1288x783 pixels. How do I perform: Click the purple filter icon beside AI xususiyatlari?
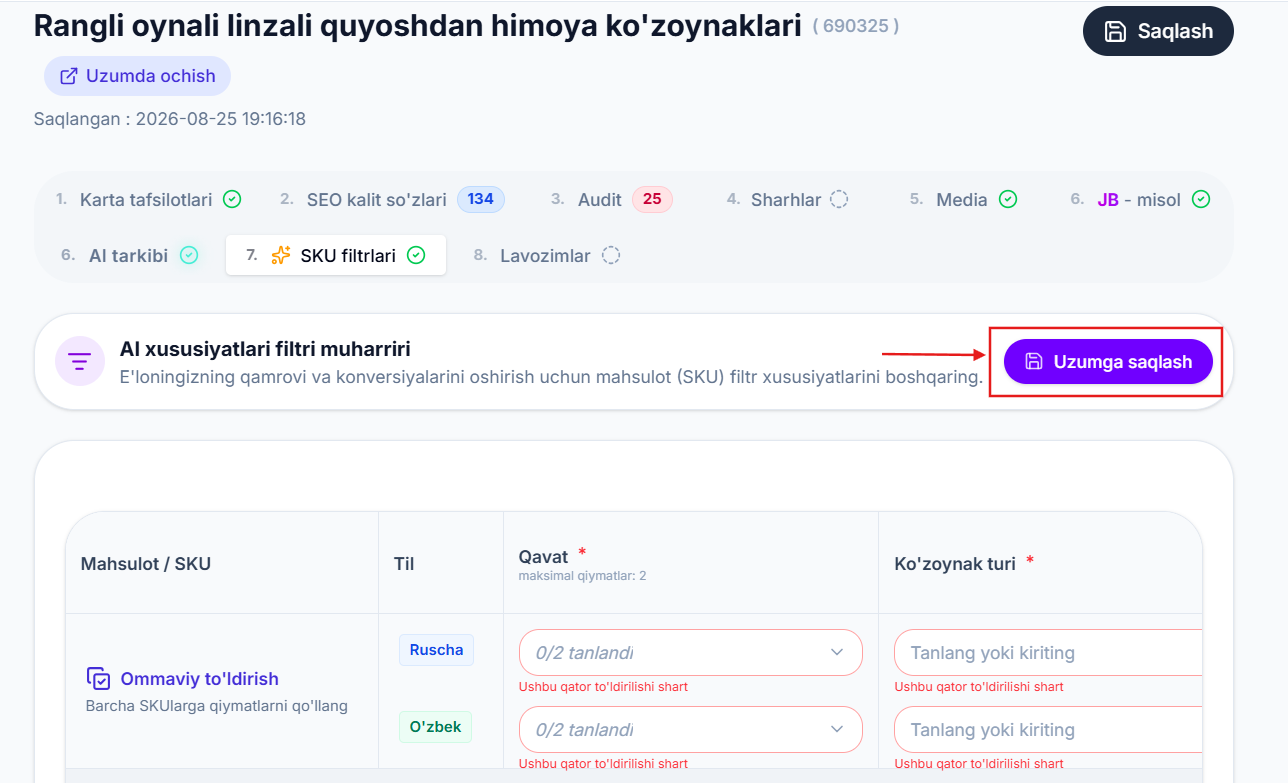tap(79, 361)
